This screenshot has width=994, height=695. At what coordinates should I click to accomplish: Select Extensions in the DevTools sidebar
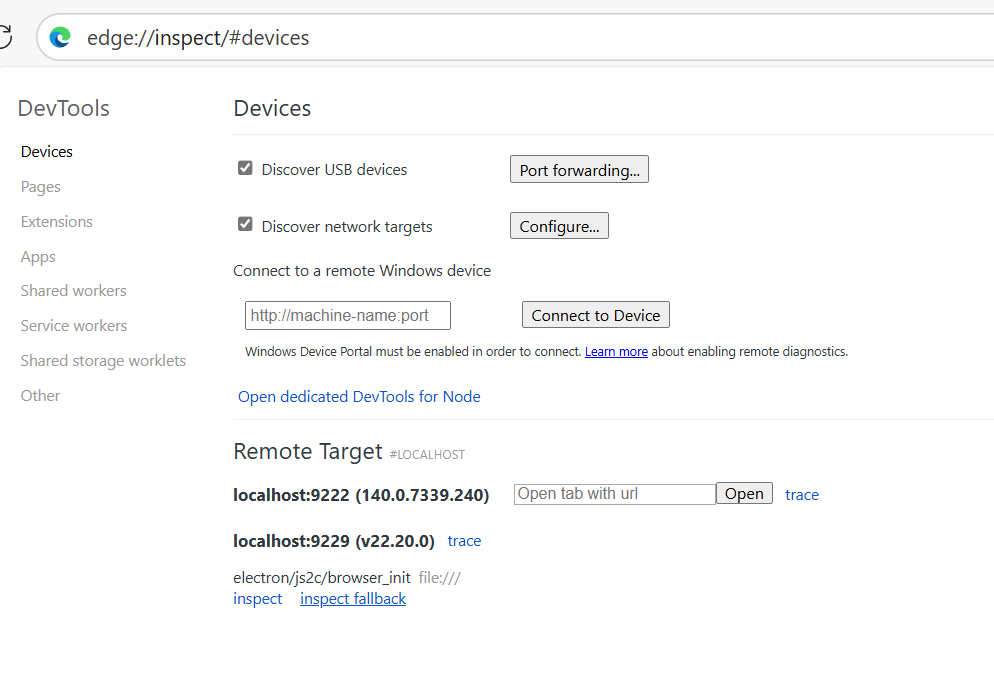tap(56, 221)
